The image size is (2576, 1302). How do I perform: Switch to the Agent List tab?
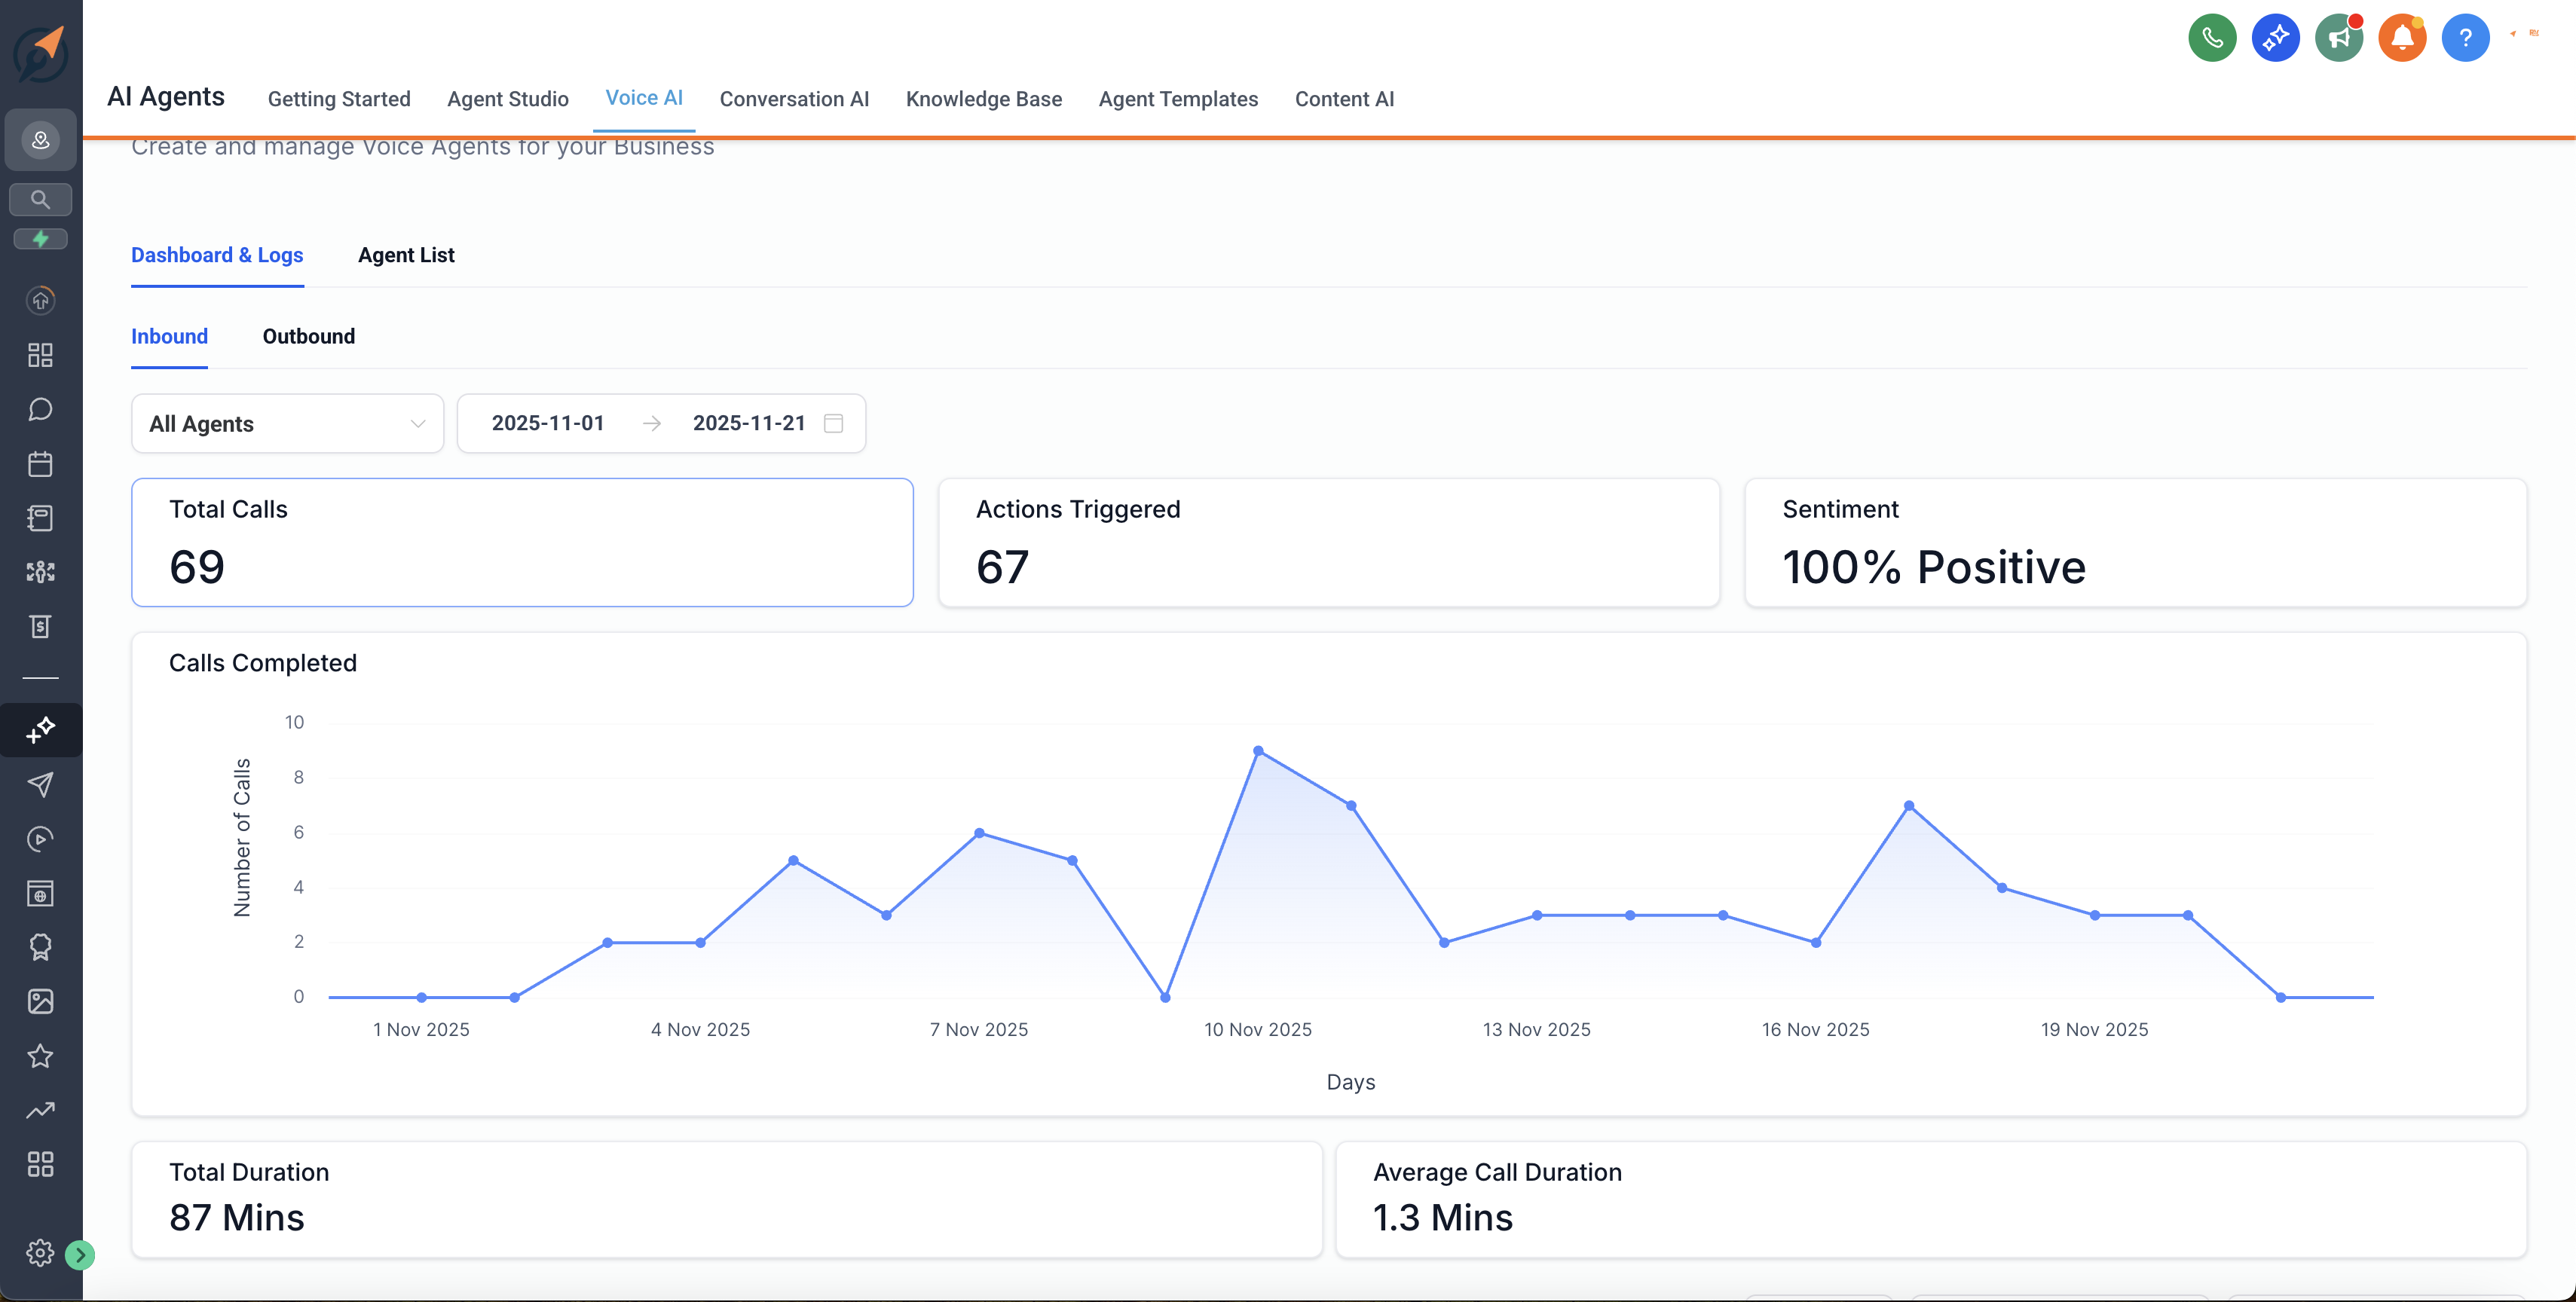(x=406, y=255)
